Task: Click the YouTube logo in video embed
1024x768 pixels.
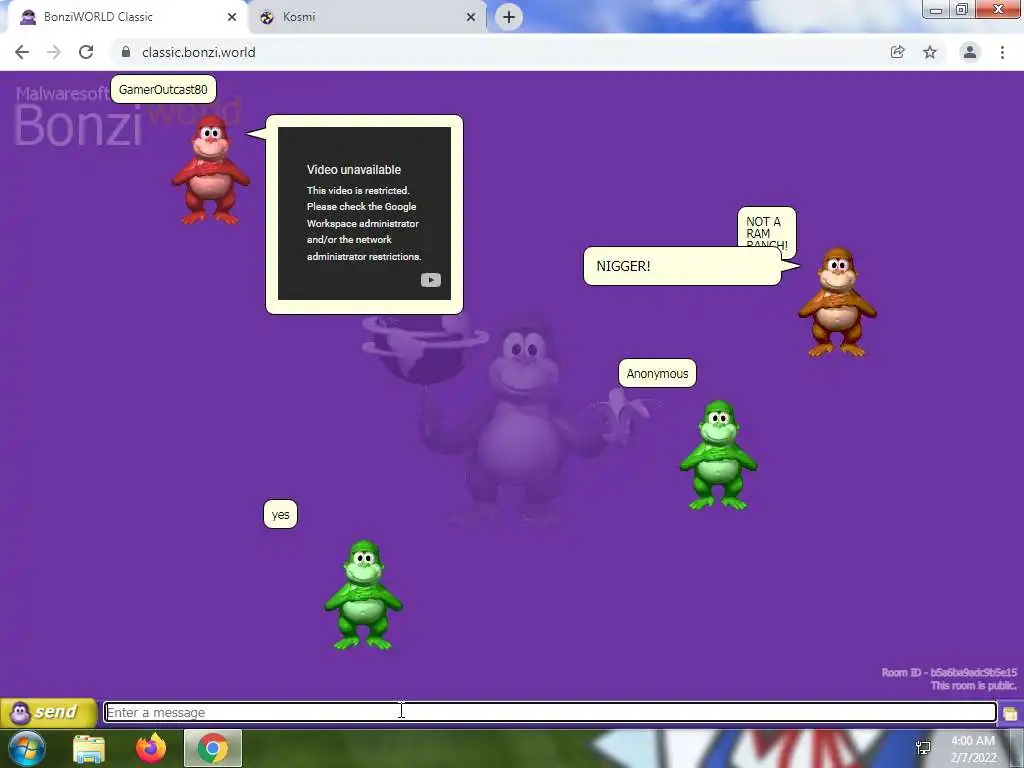Action: click(430, 280)
